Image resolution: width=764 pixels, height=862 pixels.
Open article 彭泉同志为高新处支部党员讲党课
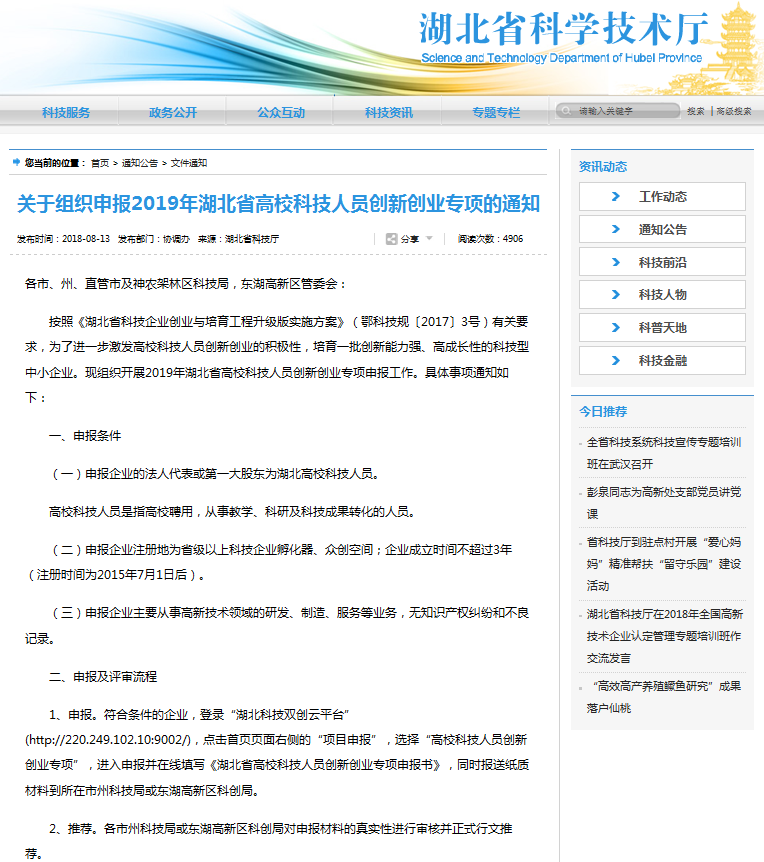click(x=664, y=502)
